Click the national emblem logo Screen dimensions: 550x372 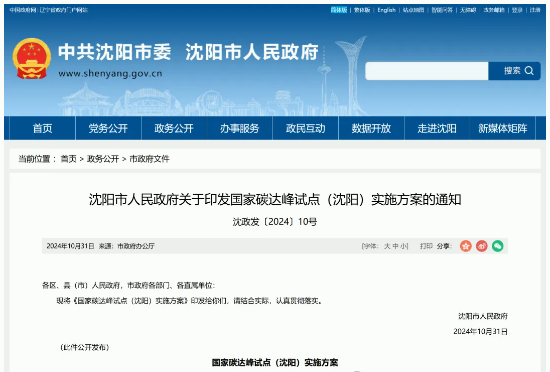pos(32,58)
